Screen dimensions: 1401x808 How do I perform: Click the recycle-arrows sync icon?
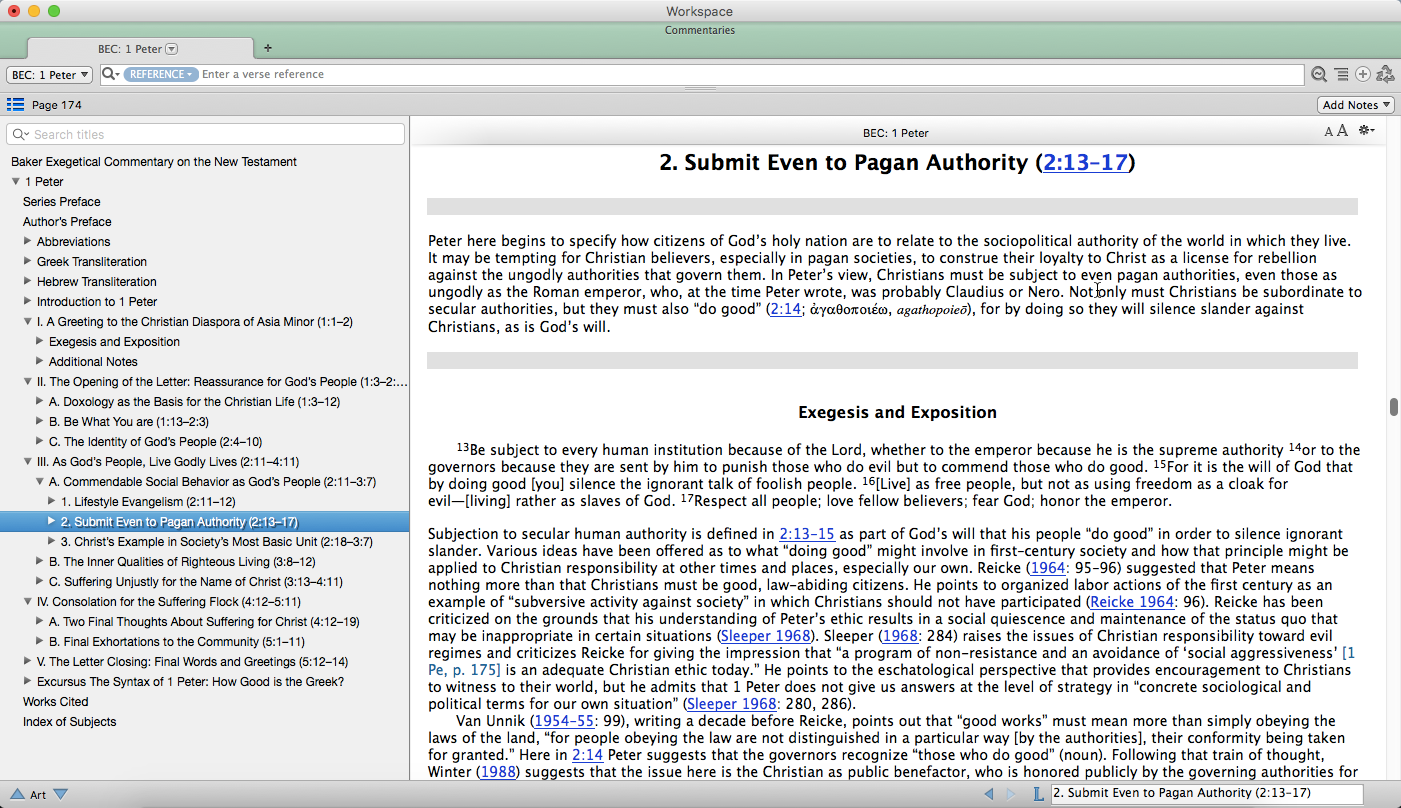click(x=1385, y=74)
